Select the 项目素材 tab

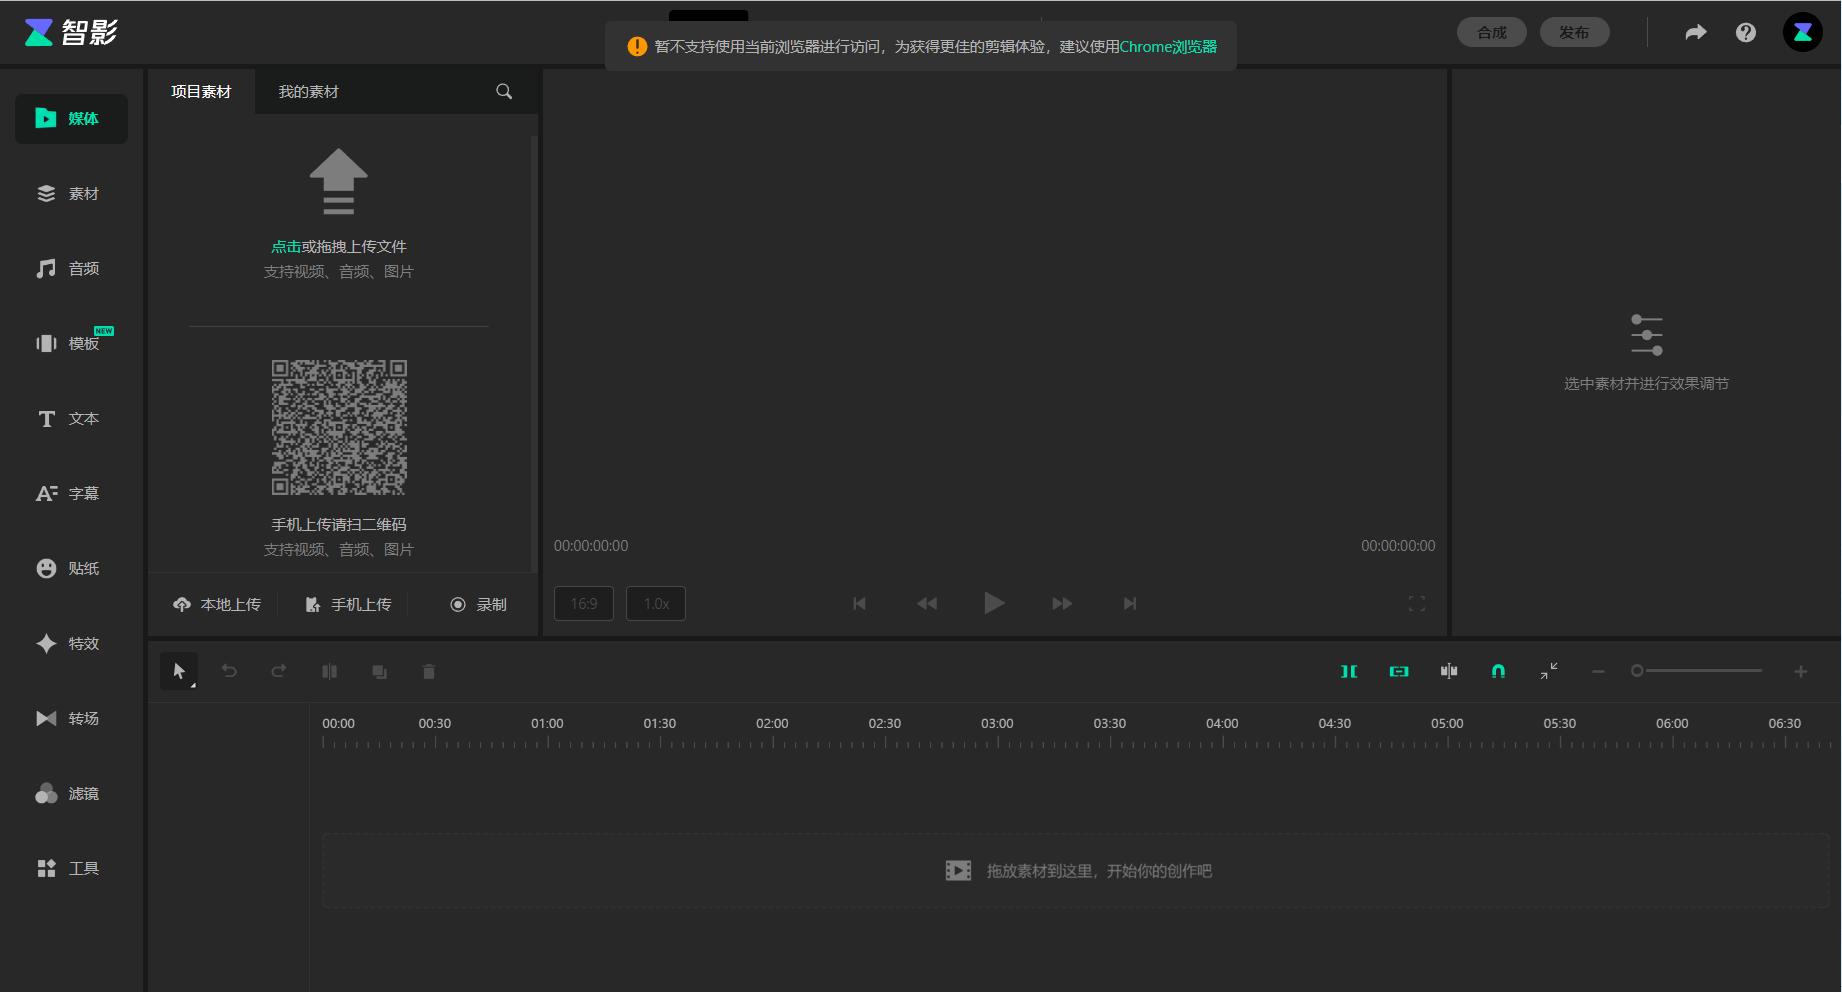click(201, 92)
